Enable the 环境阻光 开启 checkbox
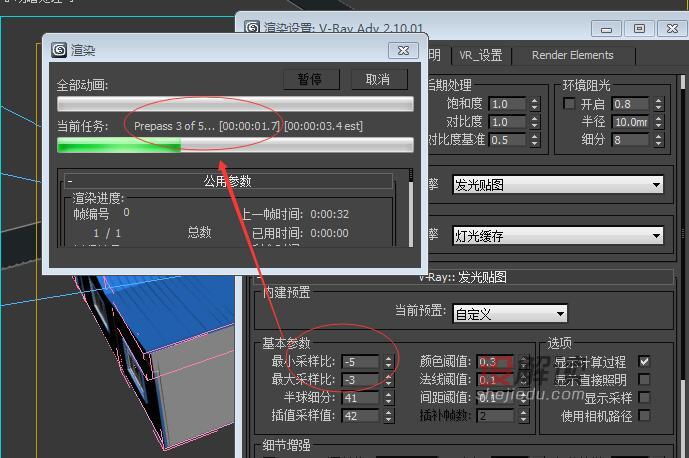Viewport: 689px width, 458px height. click(x=569, y=104)
